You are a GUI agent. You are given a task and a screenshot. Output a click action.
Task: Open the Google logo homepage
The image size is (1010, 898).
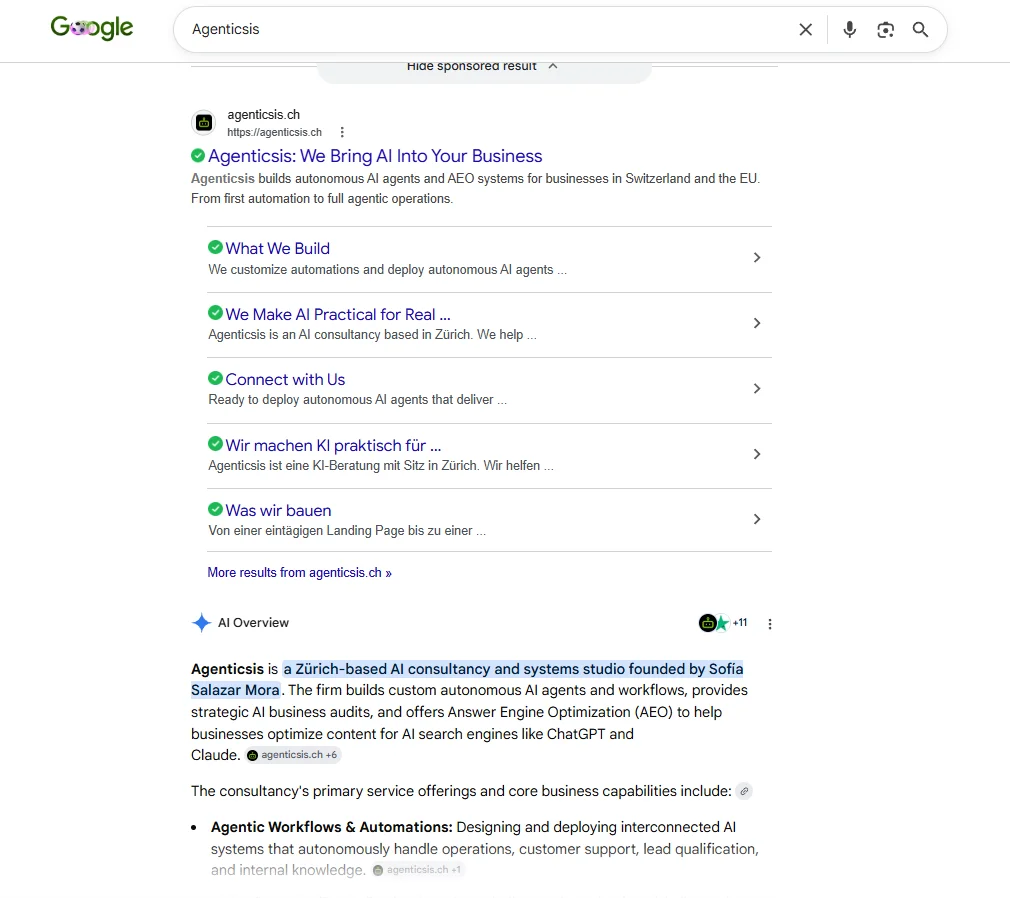91,28
